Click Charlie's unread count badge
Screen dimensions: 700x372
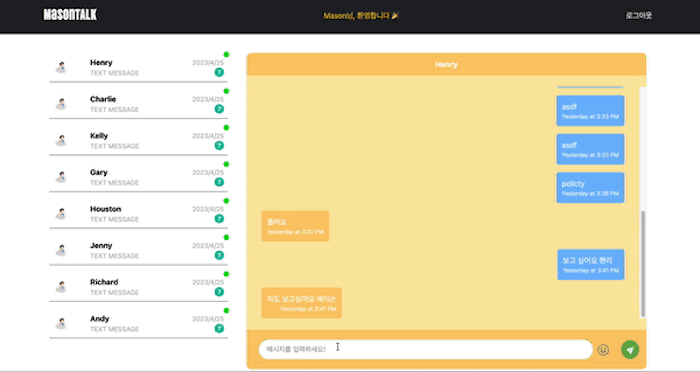pos(219,109)
